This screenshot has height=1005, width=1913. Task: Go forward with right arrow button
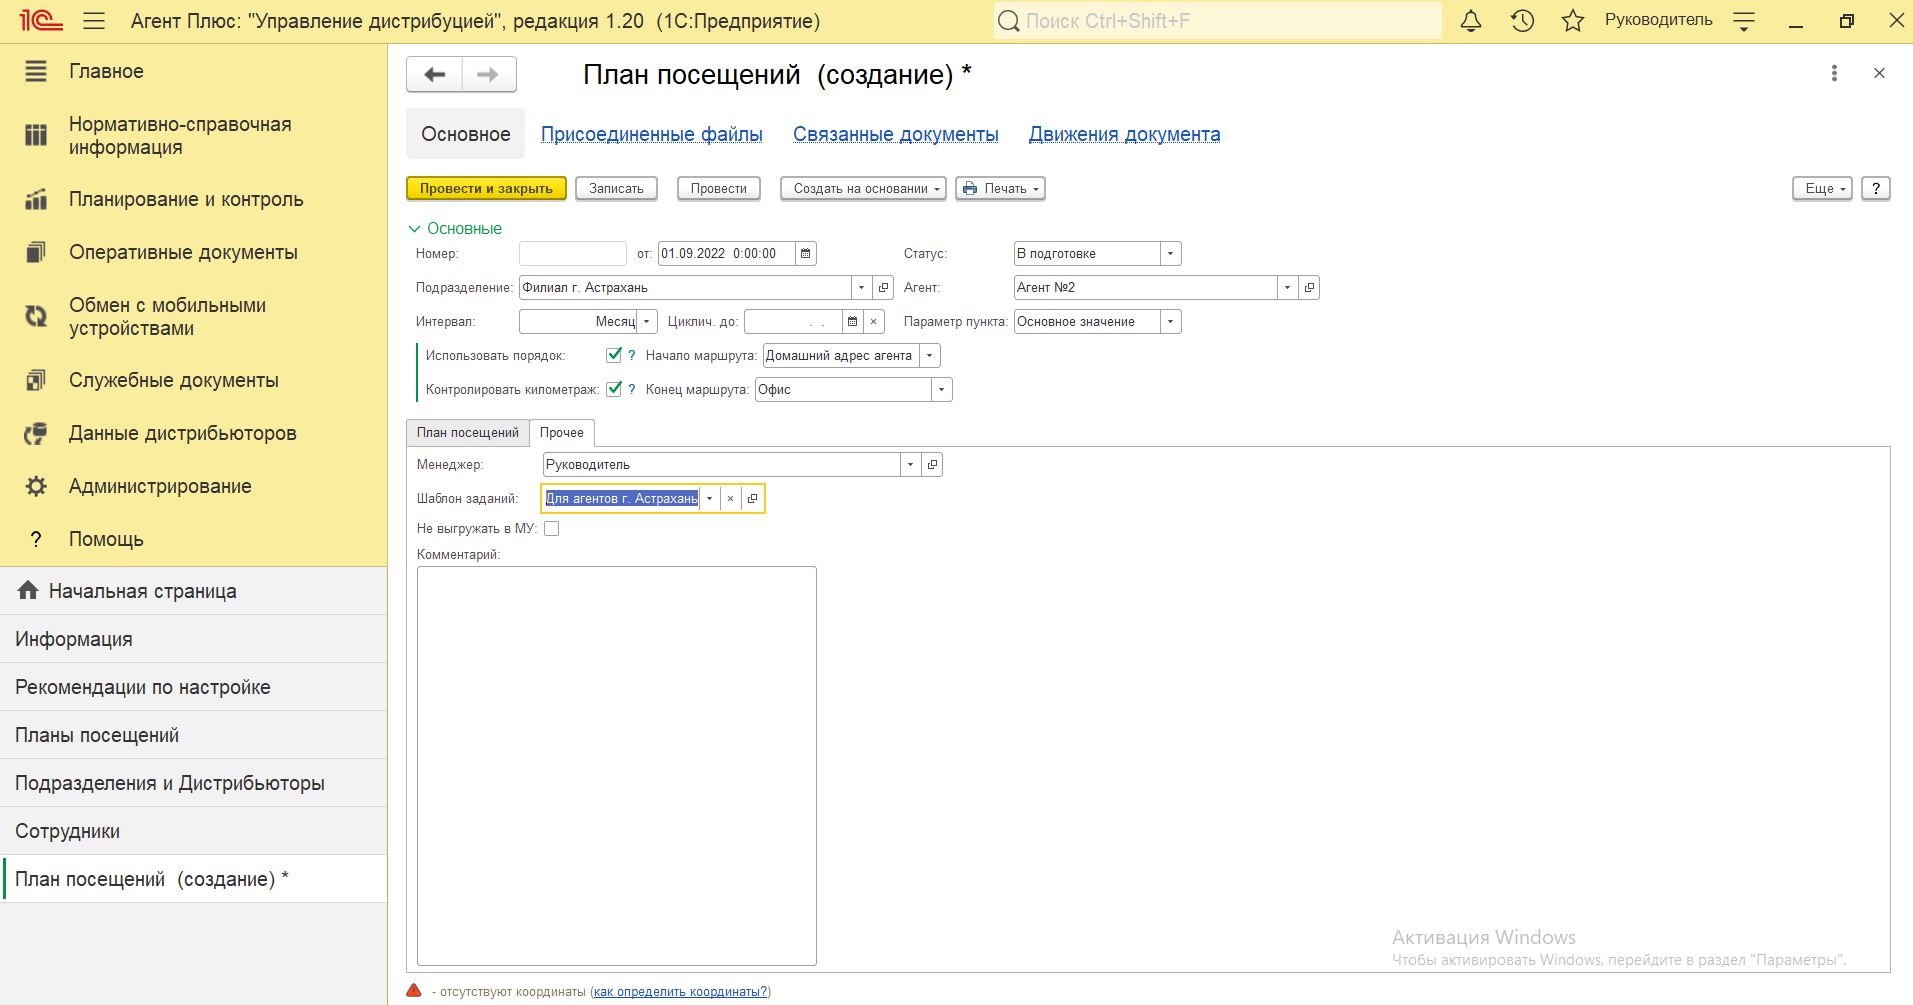click(489, 74)
